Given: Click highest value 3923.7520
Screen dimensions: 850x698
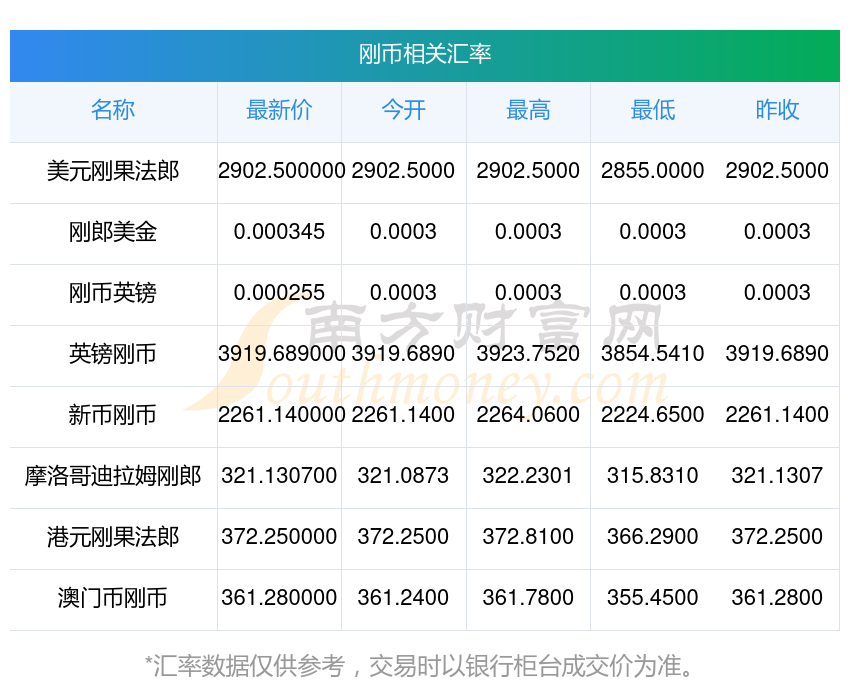Looking at the screenshot, I should point(528,354).
